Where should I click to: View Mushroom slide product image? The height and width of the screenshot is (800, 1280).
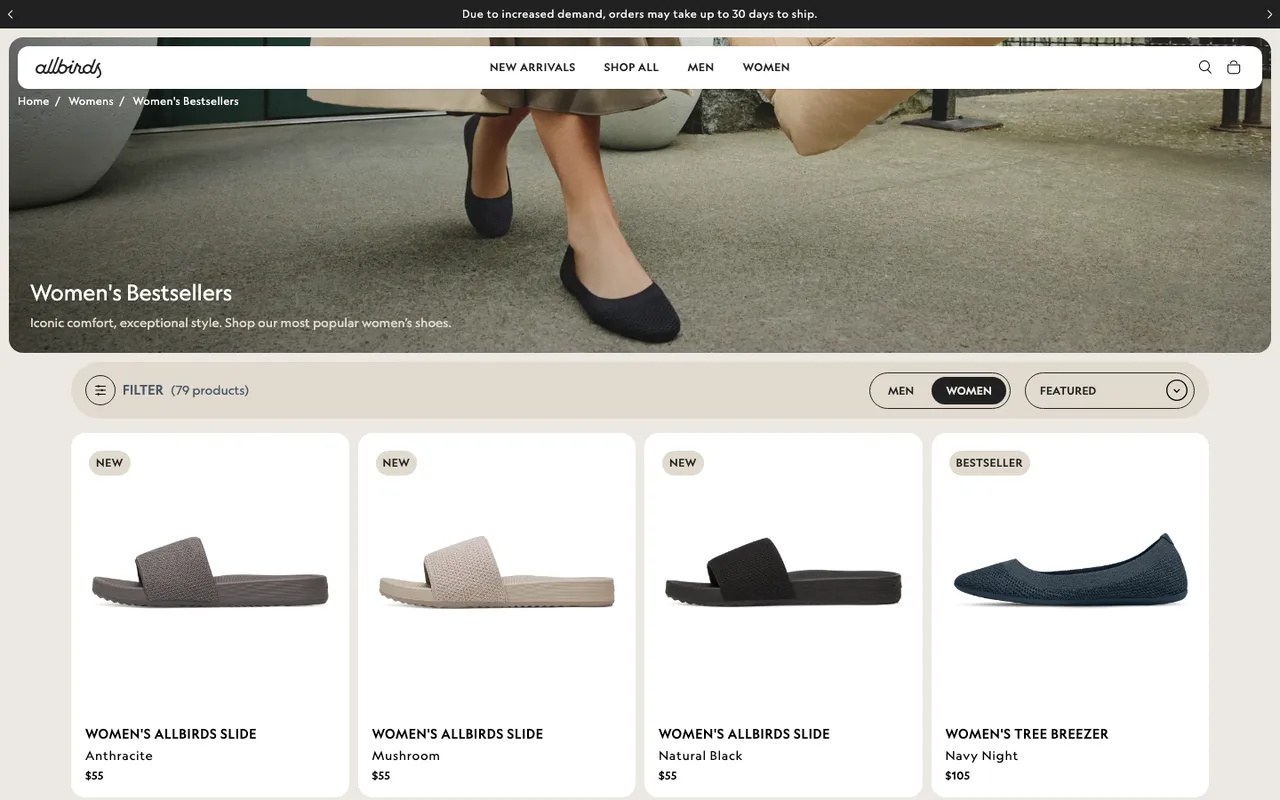[x=496, y=572]
